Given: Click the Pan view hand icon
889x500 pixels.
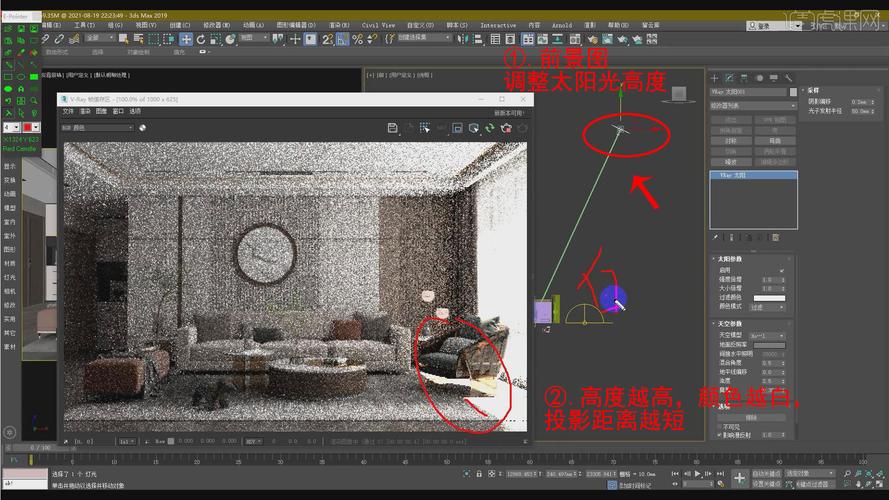Looking at the screenshot, I should coord(858,484).
